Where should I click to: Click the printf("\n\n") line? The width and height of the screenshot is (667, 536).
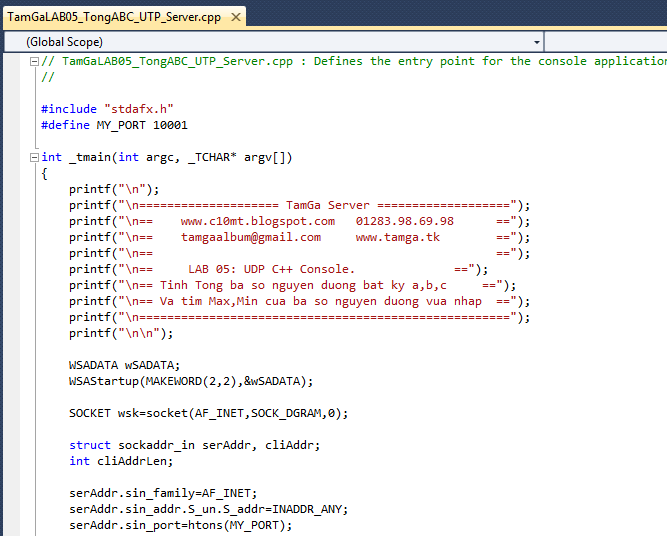tap(121, 334)
